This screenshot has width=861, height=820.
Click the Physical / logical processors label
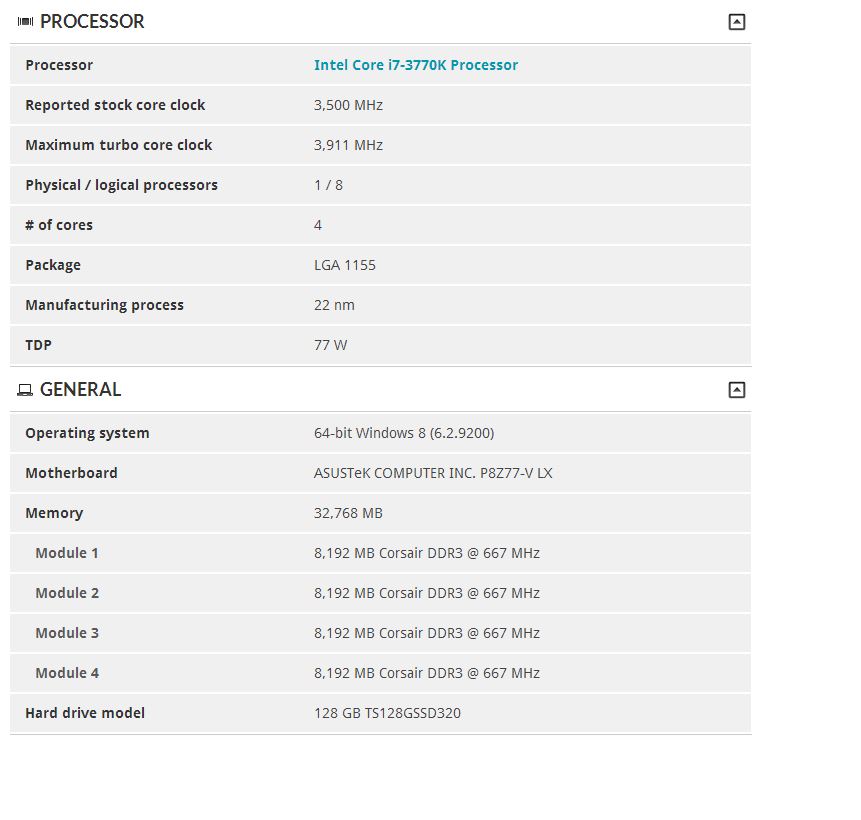click(121, 185)
